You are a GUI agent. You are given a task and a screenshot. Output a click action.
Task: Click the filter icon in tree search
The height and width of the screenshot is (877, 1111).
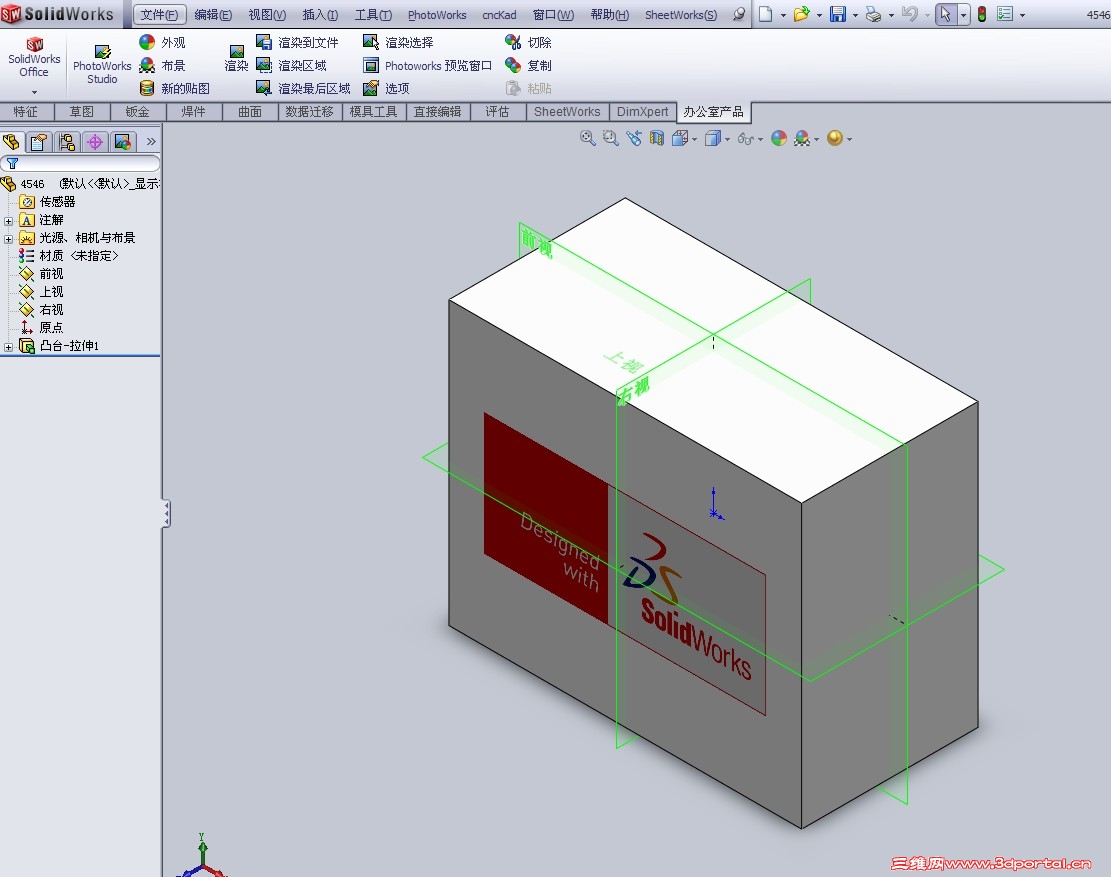(12, 164)
